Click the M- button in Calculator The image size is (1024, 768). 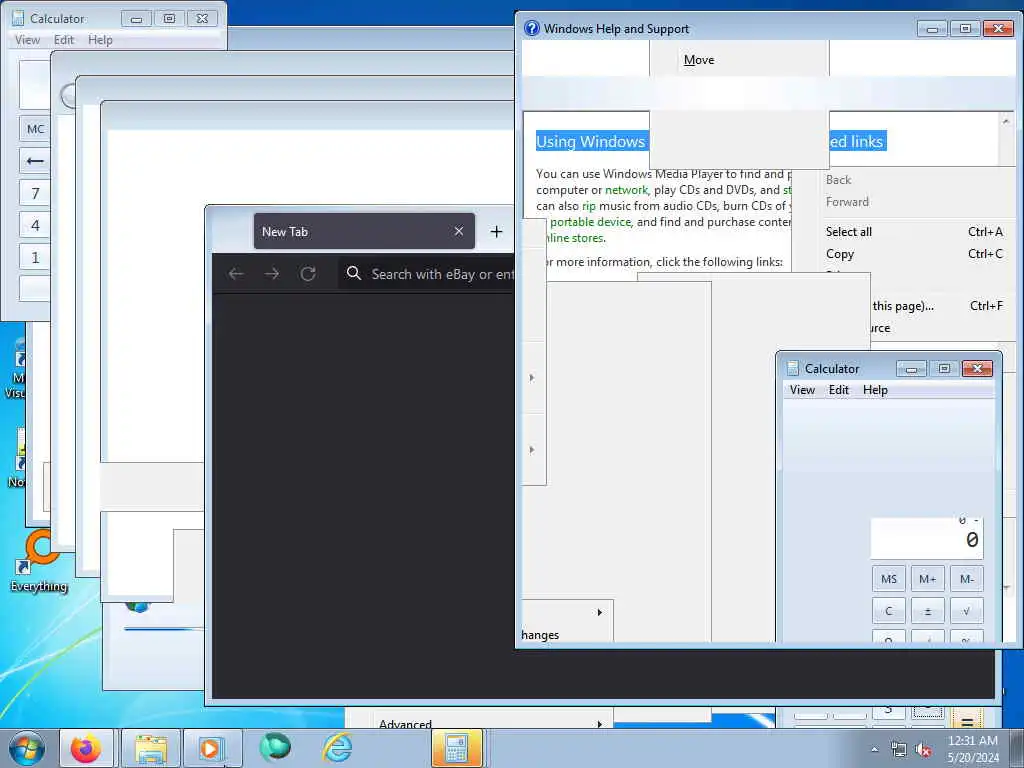click(967, 579)
